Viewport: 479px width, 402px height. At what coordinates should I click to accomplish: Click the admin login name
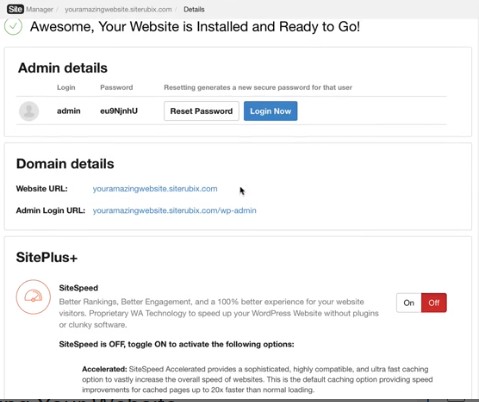(x=68, y=111)
